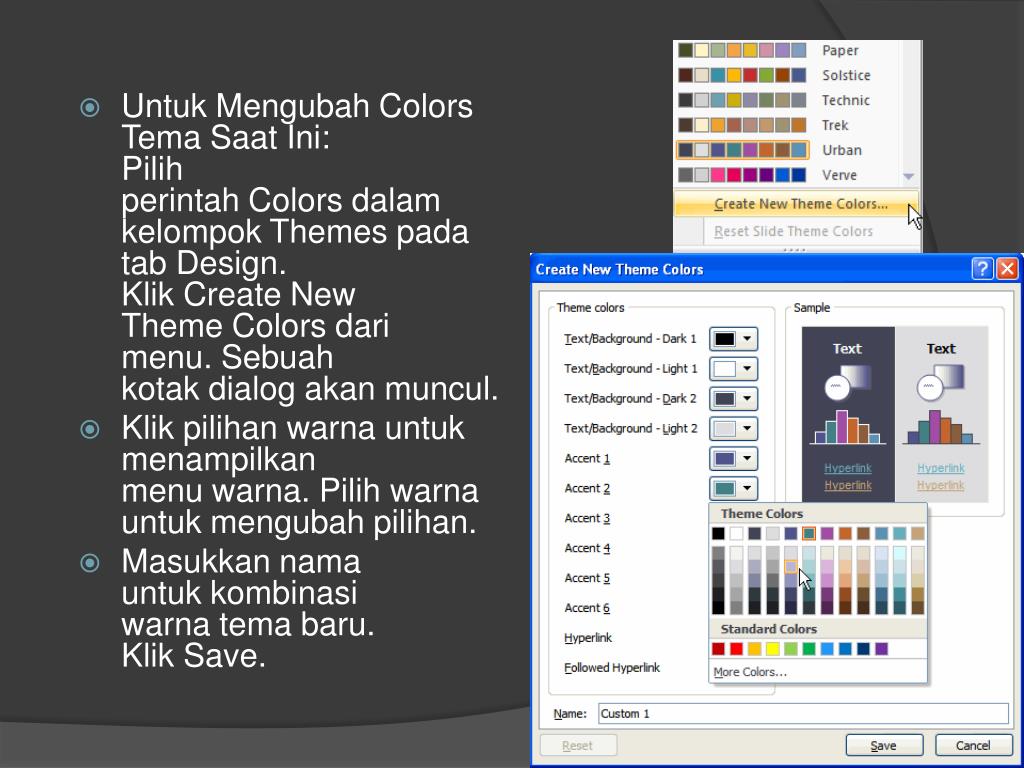
Task: Open Text/Background - Dark 1 color dropdown
Action: coord(733,339)
